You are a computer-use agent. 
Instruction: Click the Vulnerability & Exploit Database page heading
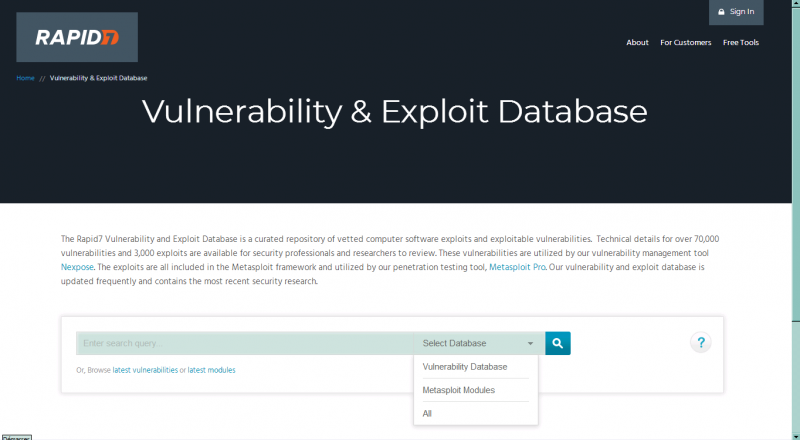(x=394, y=111)
